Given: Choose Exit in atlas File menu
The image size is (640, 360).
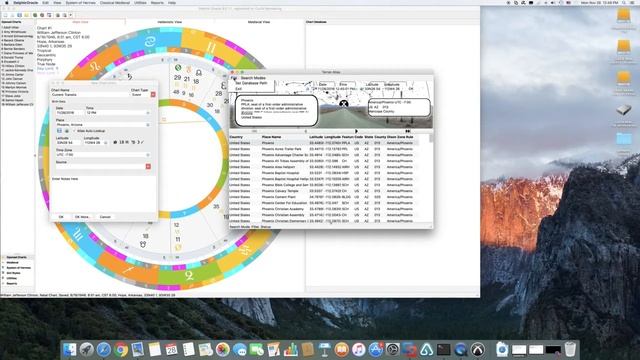Looking at the screenshot, I should click(238, 89).
